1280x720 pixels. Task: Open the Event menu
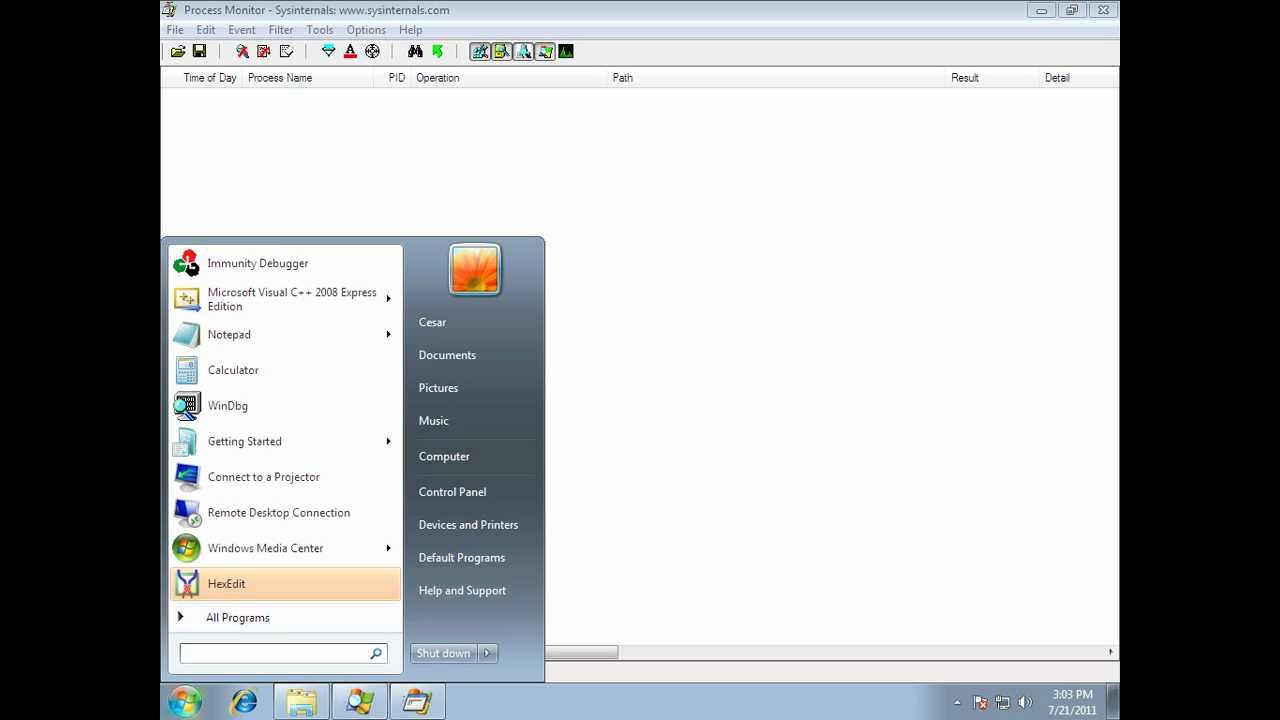(242, 30)
